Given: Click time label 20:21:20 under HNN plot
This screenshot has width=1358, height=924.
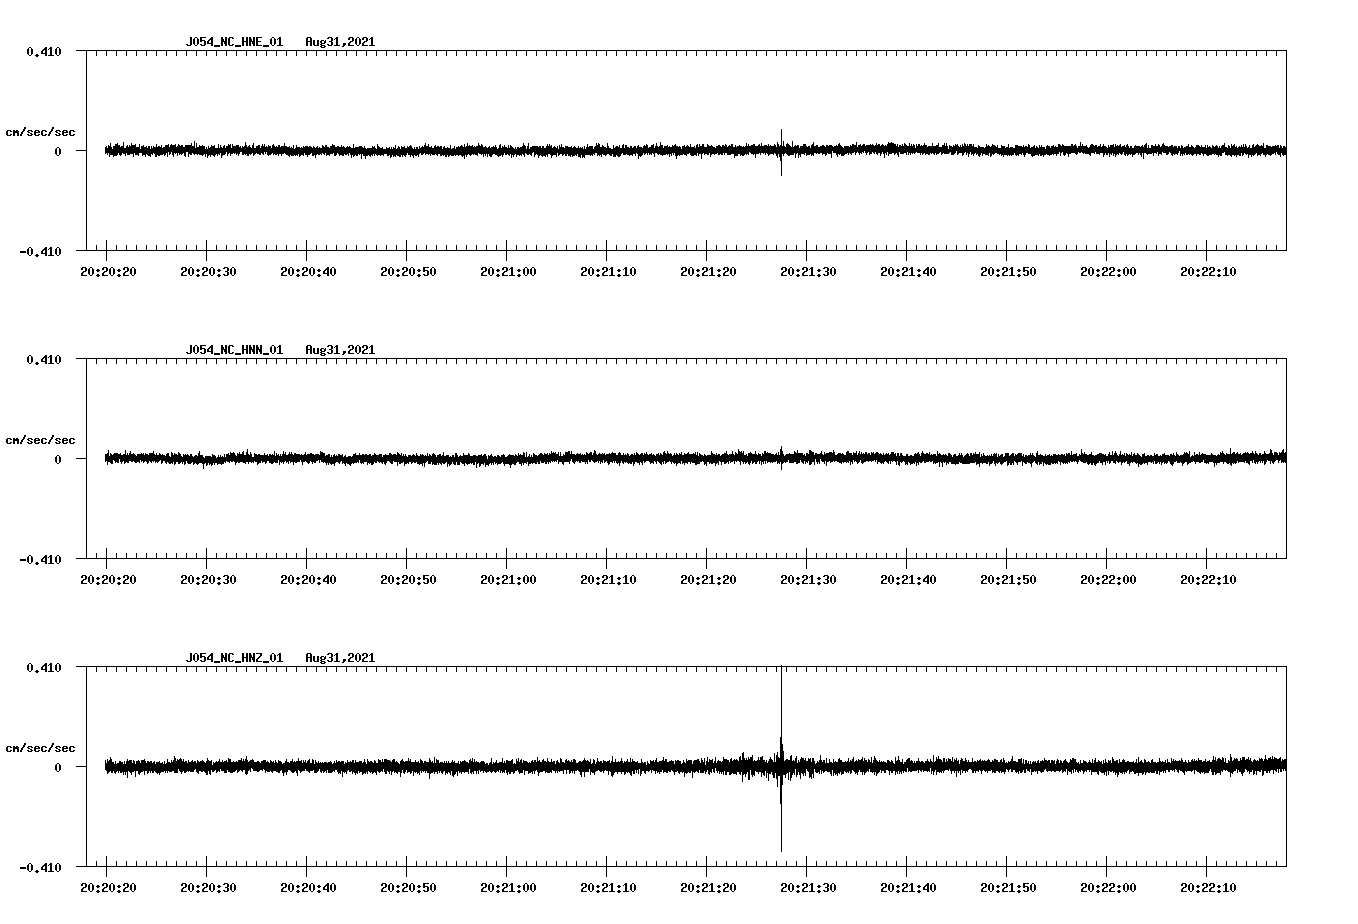Looking at the screenshot, I should [708, 580].
